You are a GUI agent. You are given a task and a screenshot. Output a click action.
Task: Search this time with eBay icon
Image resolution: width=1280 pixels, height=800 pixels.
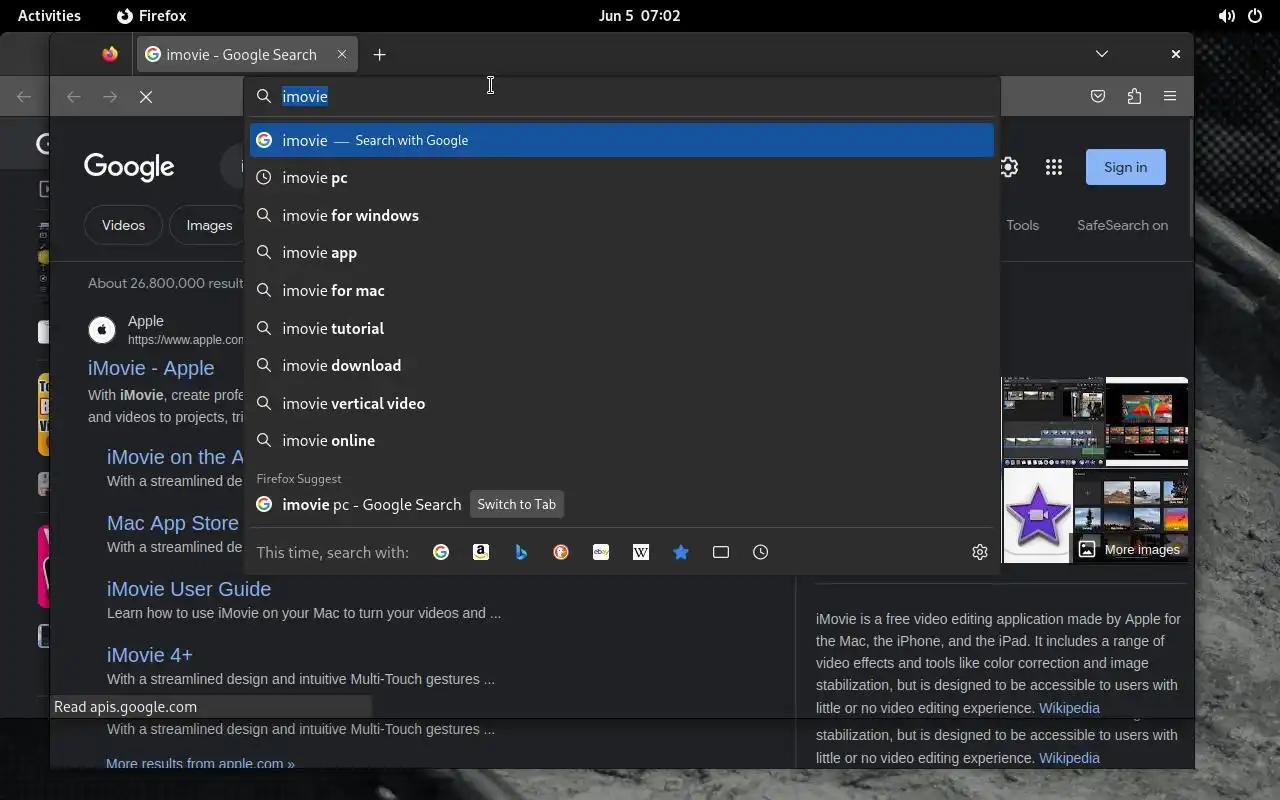click(601, 552)
